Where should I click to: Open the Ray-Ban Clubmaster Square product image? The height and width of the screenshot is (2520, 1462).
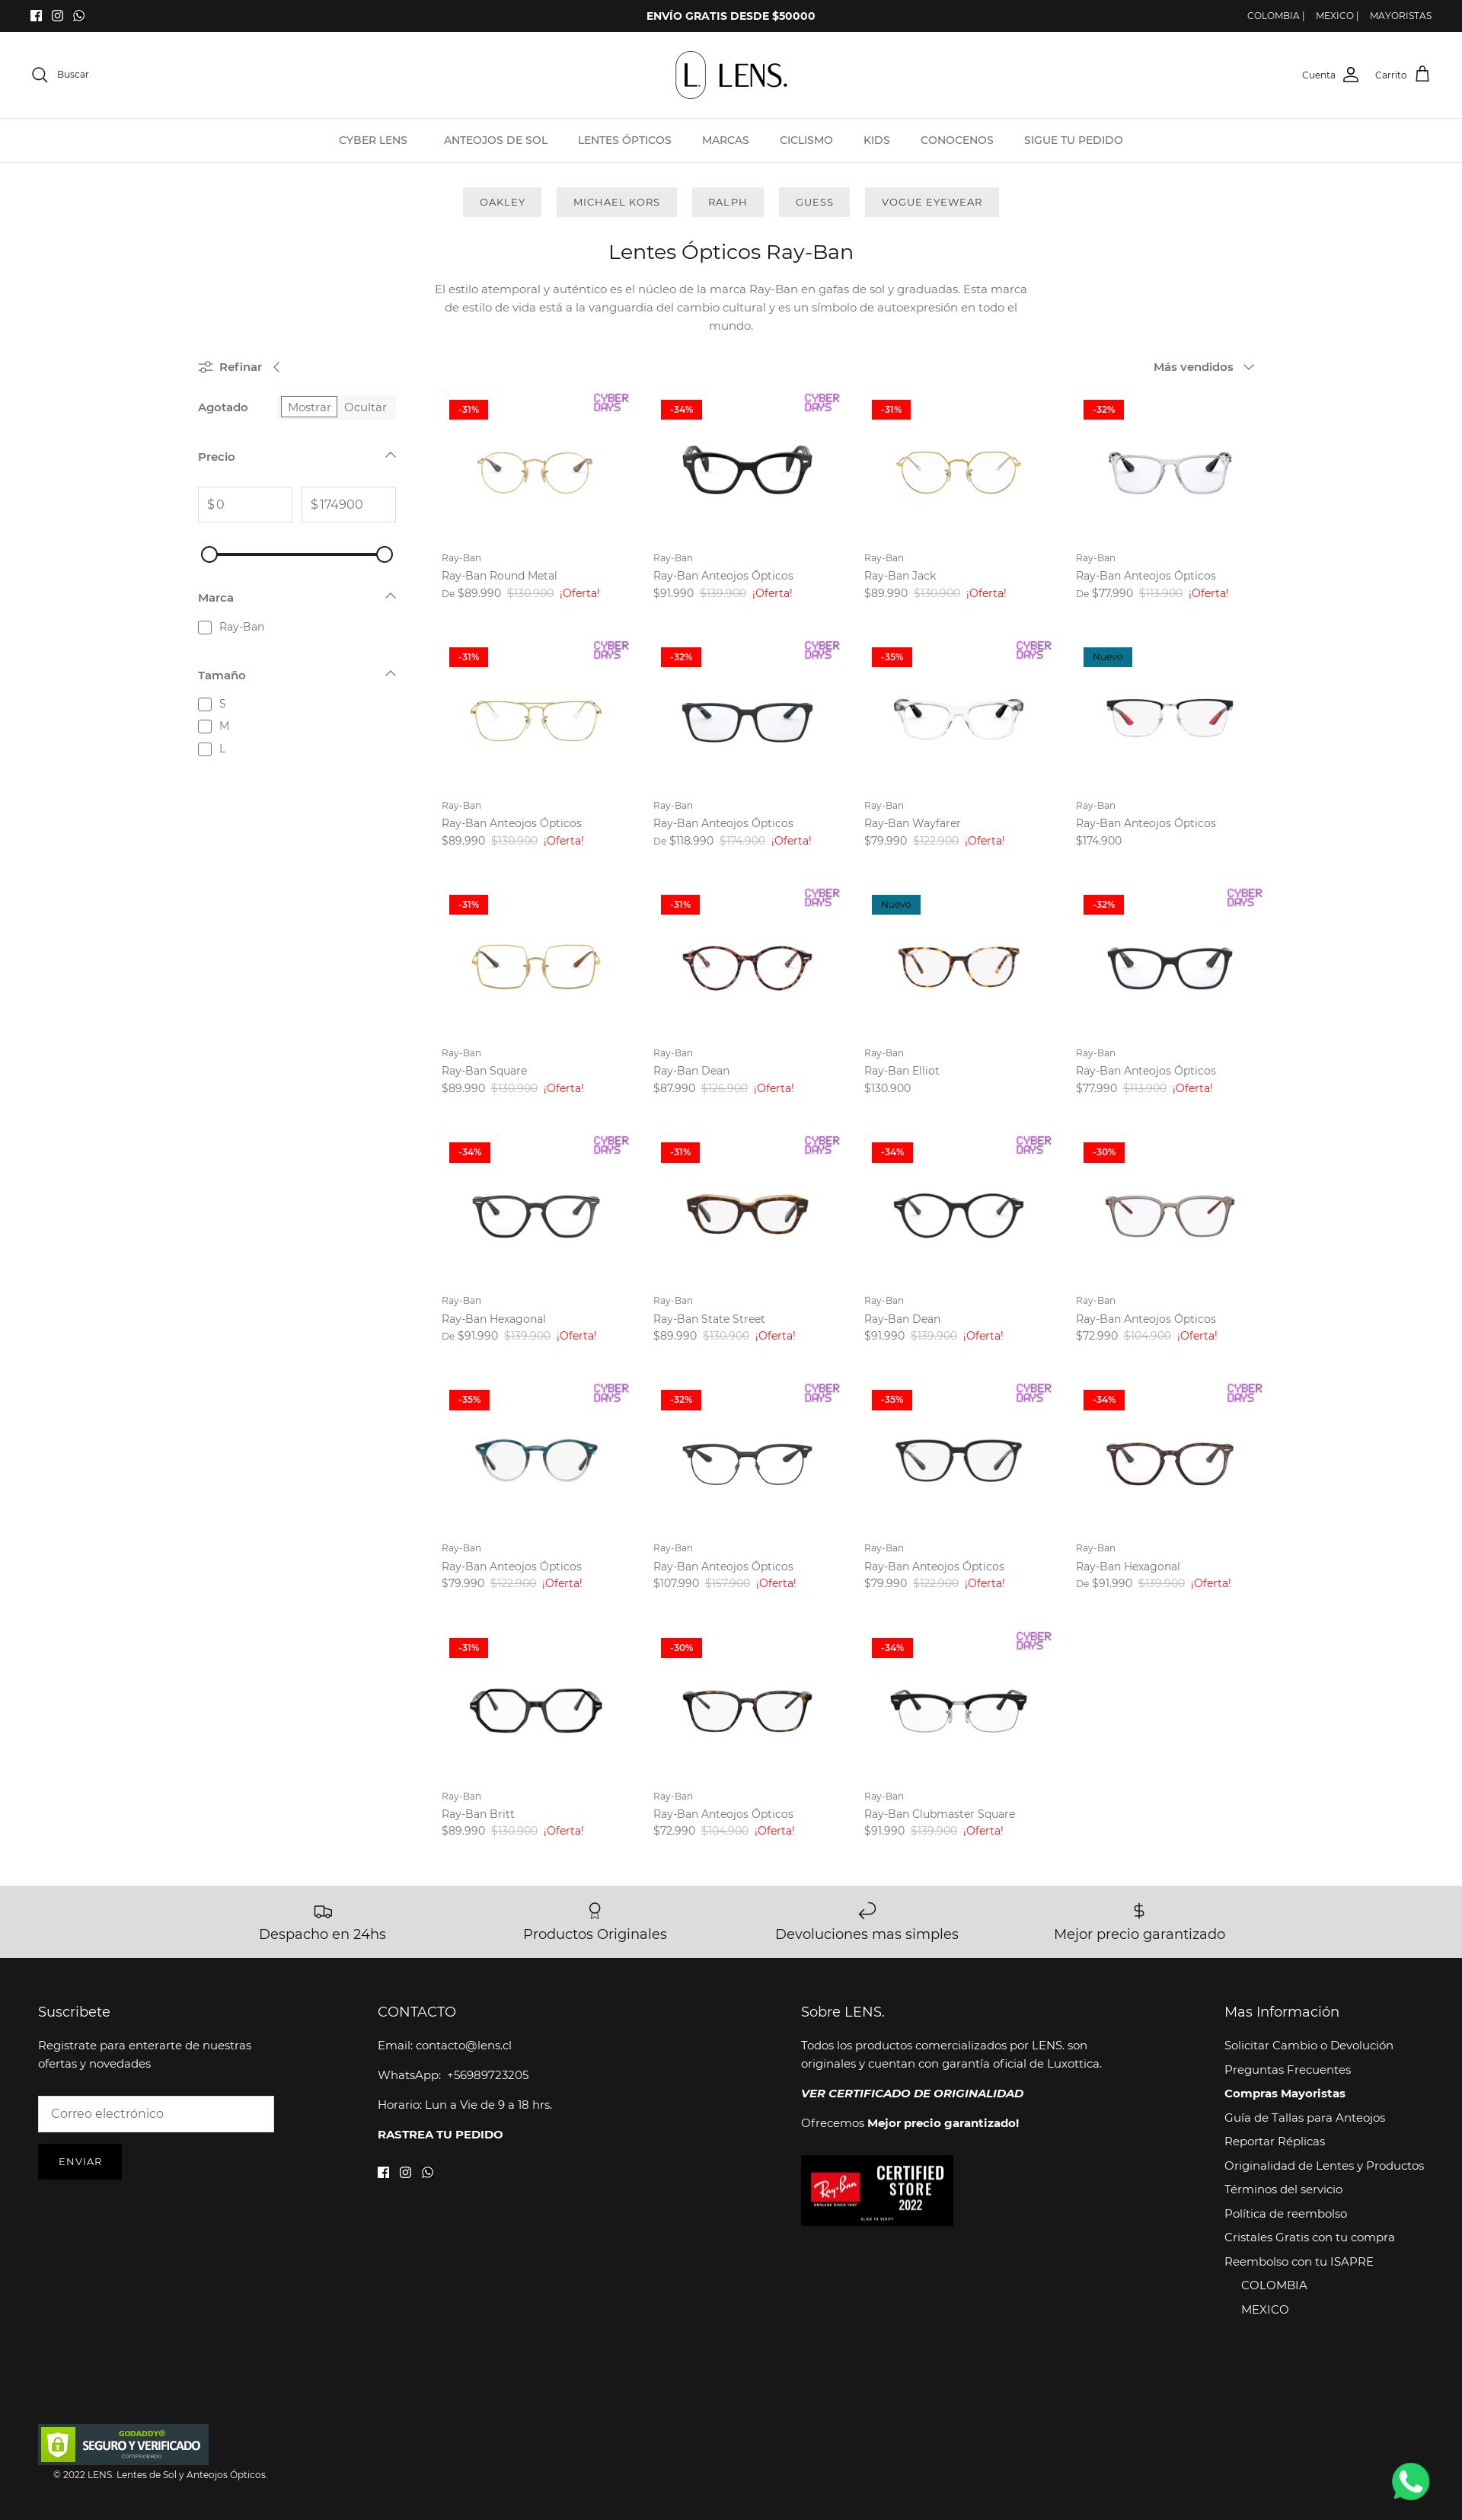click(958, 1710)
